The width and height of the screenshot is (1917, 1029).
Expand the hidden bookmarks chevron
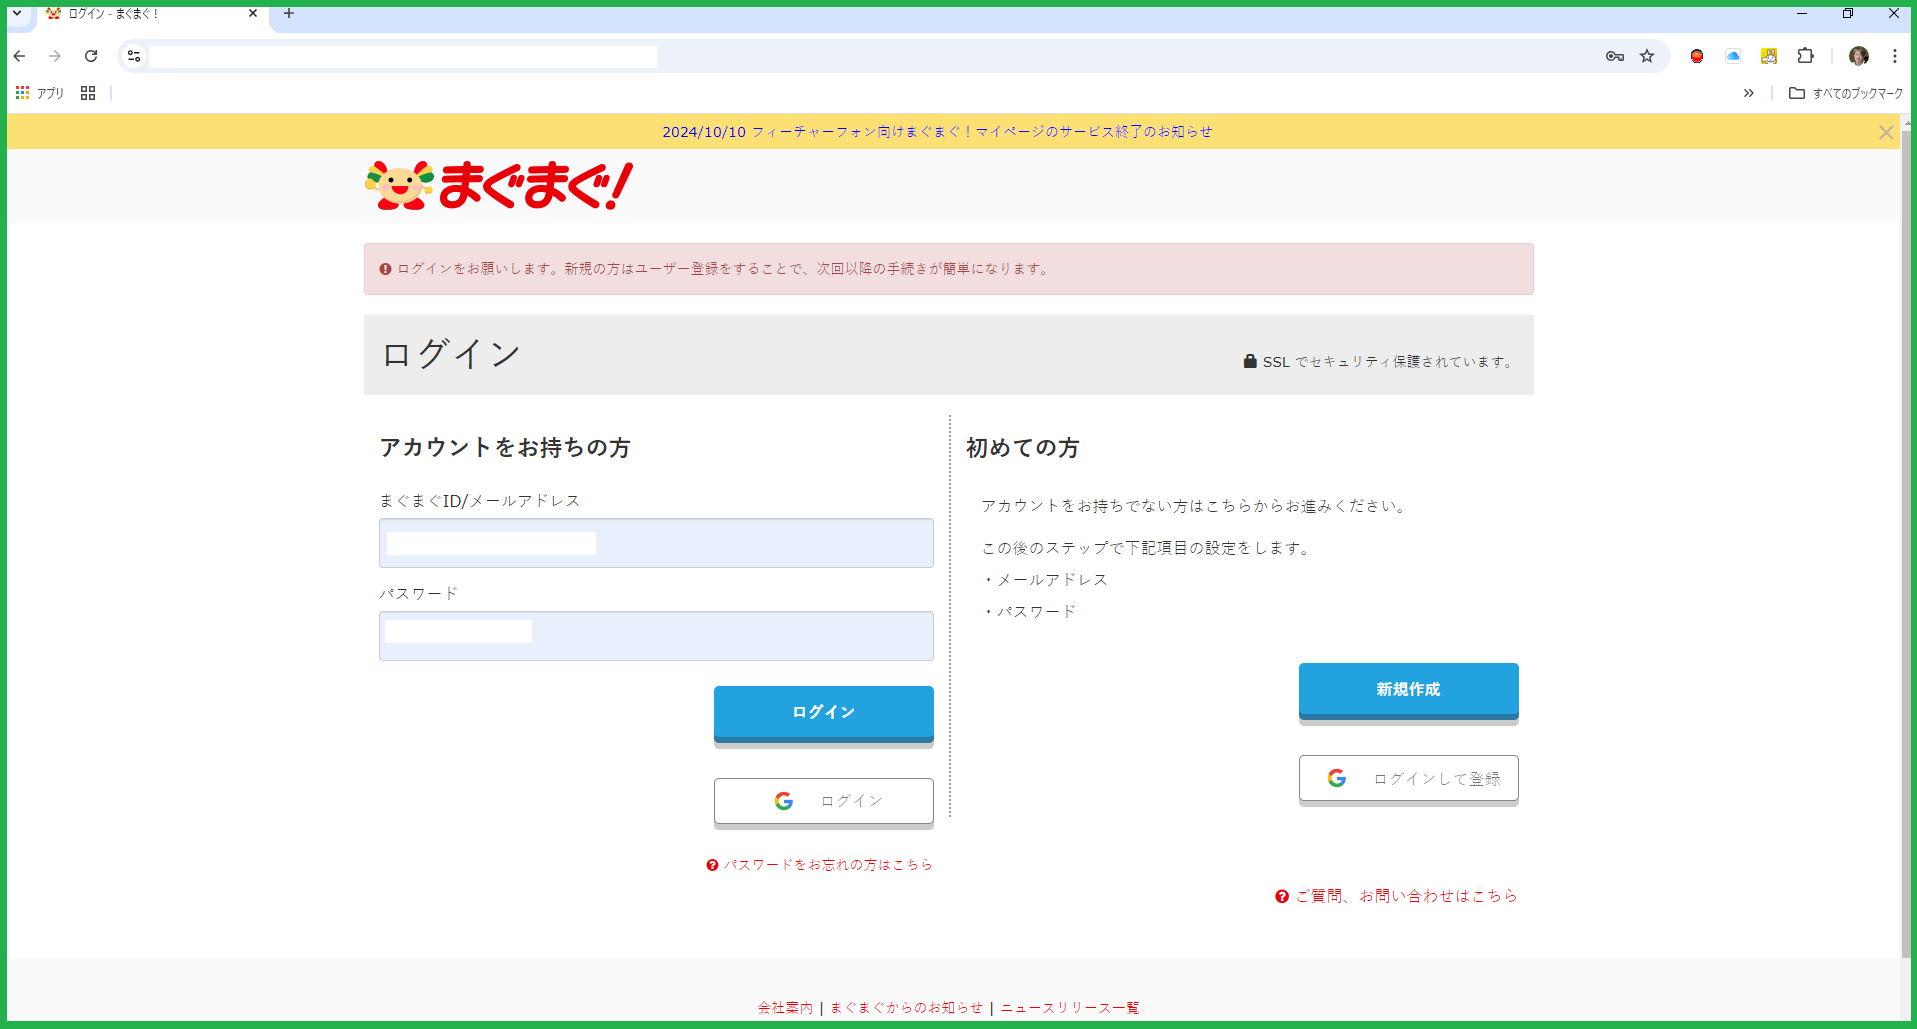[x=1749, y=93]
